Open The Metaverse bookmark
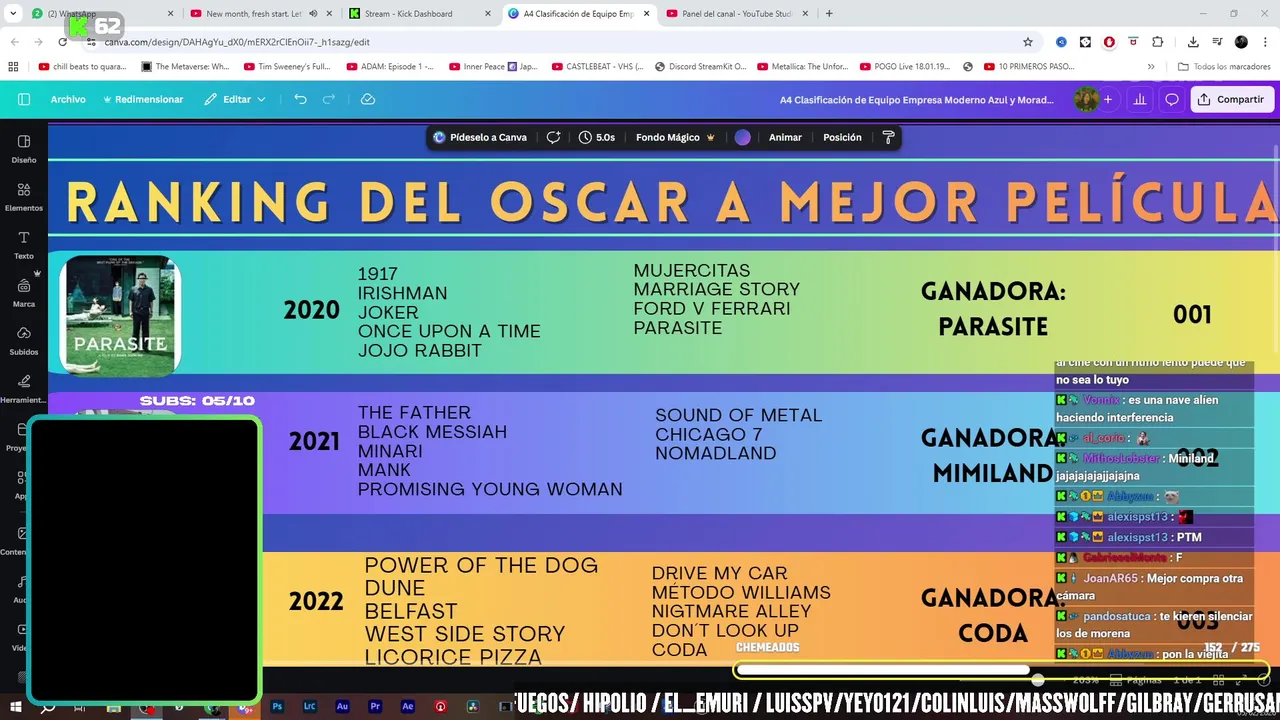Image resolution: width=1280 pixels, height=720 pixels. point(186,66)
